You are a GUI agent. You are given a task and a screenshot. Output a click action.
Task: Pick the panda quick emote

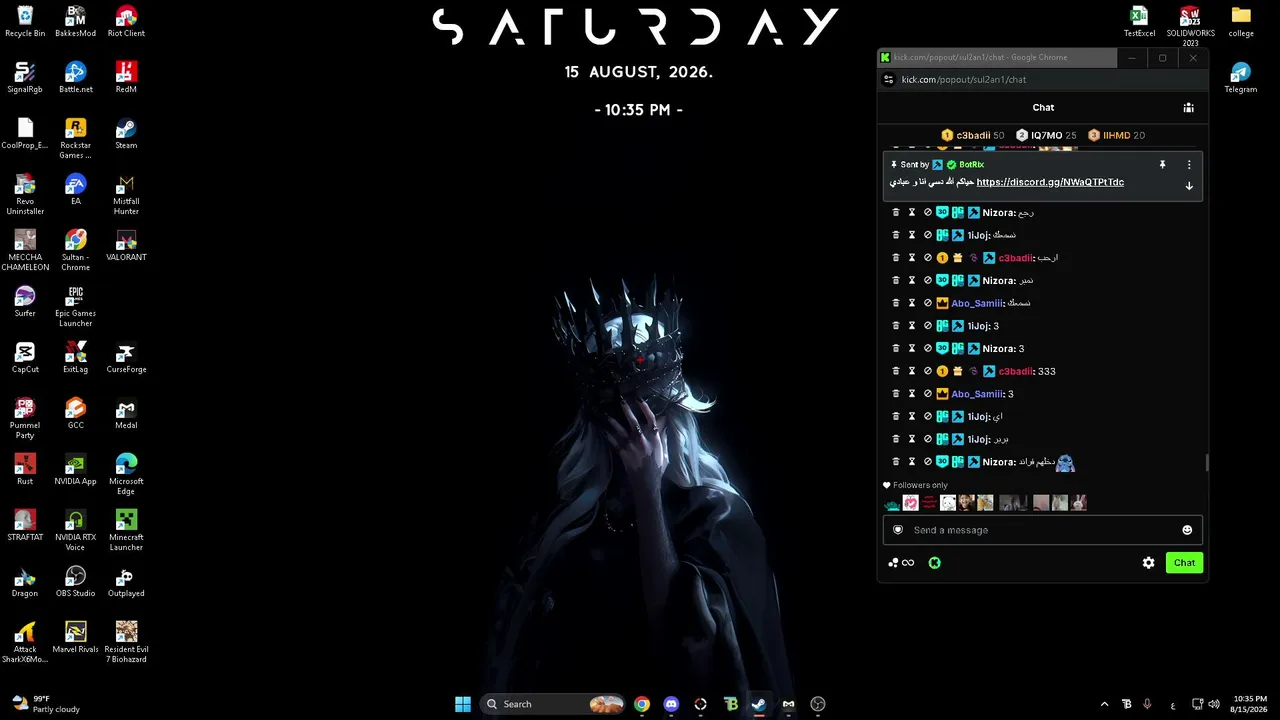tap(948, 503)
